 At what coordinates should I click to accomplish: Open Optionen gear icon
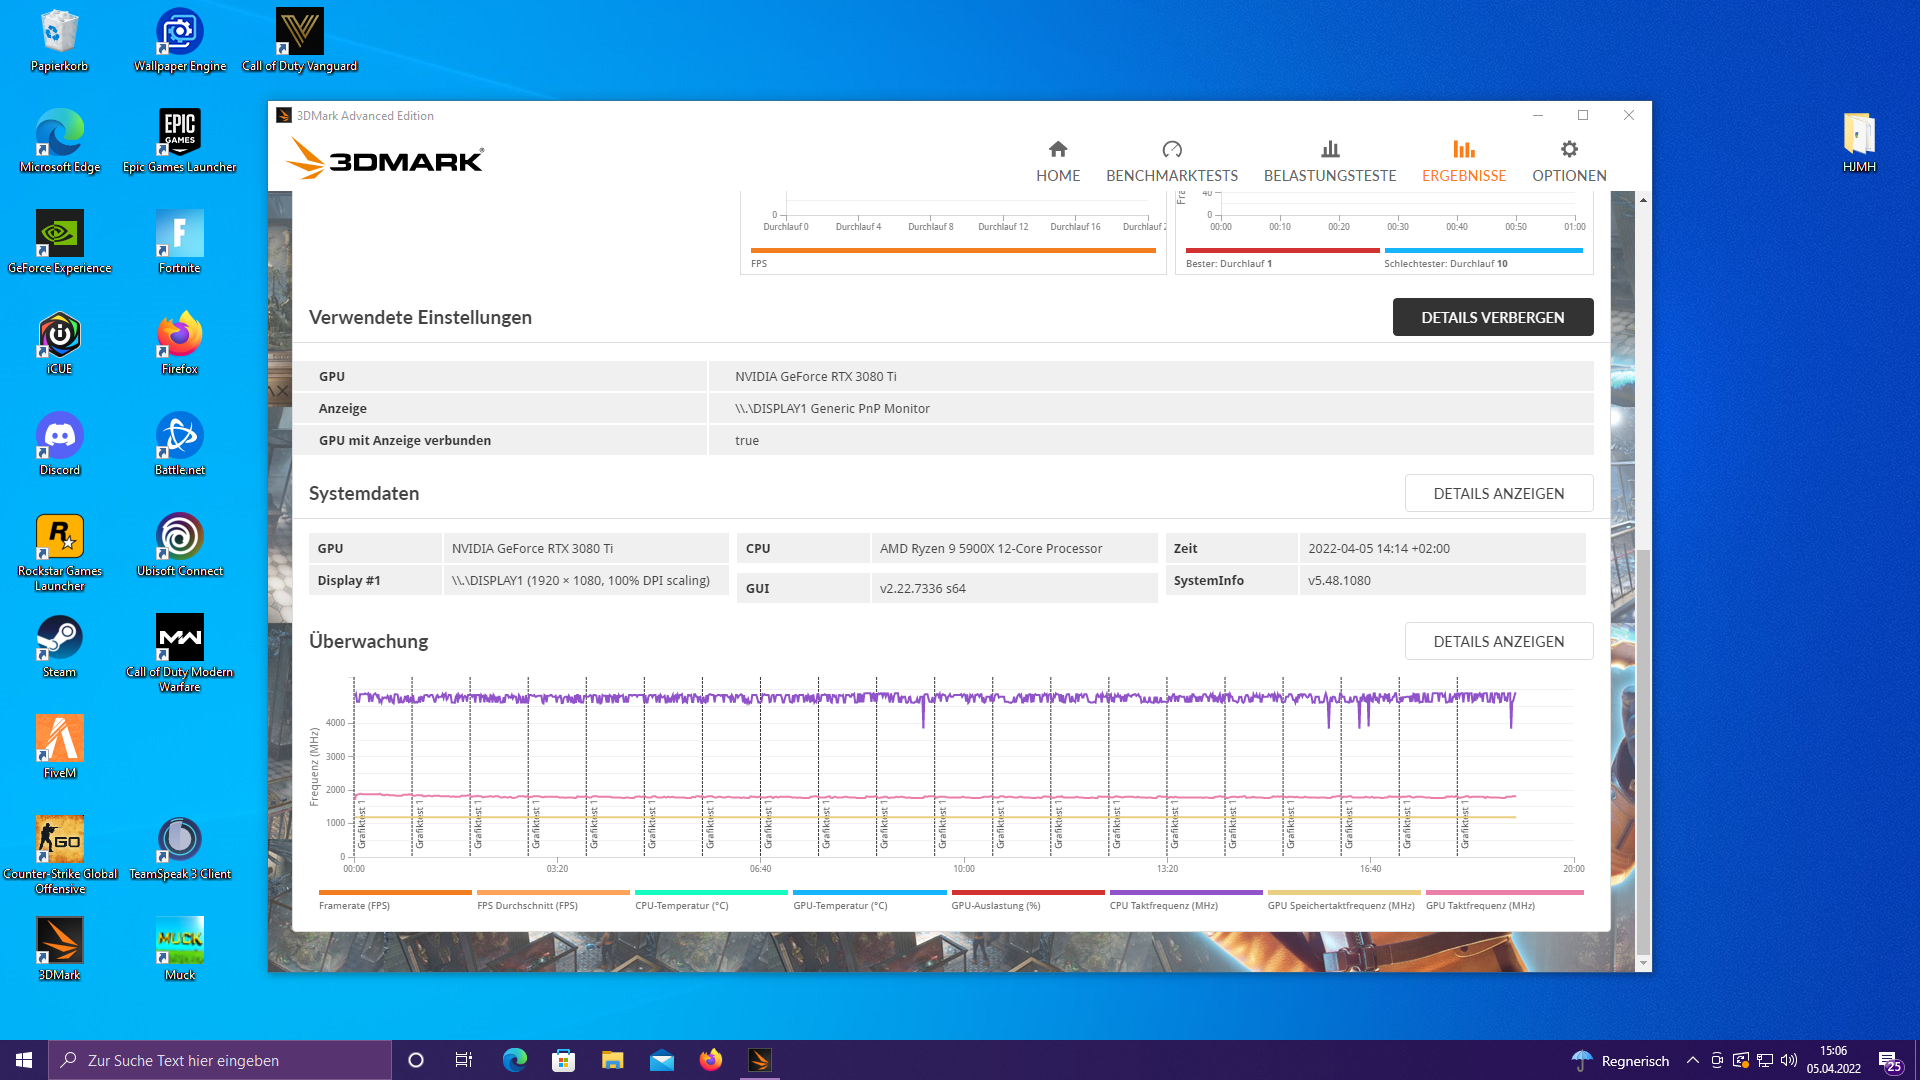[1569, 150]
